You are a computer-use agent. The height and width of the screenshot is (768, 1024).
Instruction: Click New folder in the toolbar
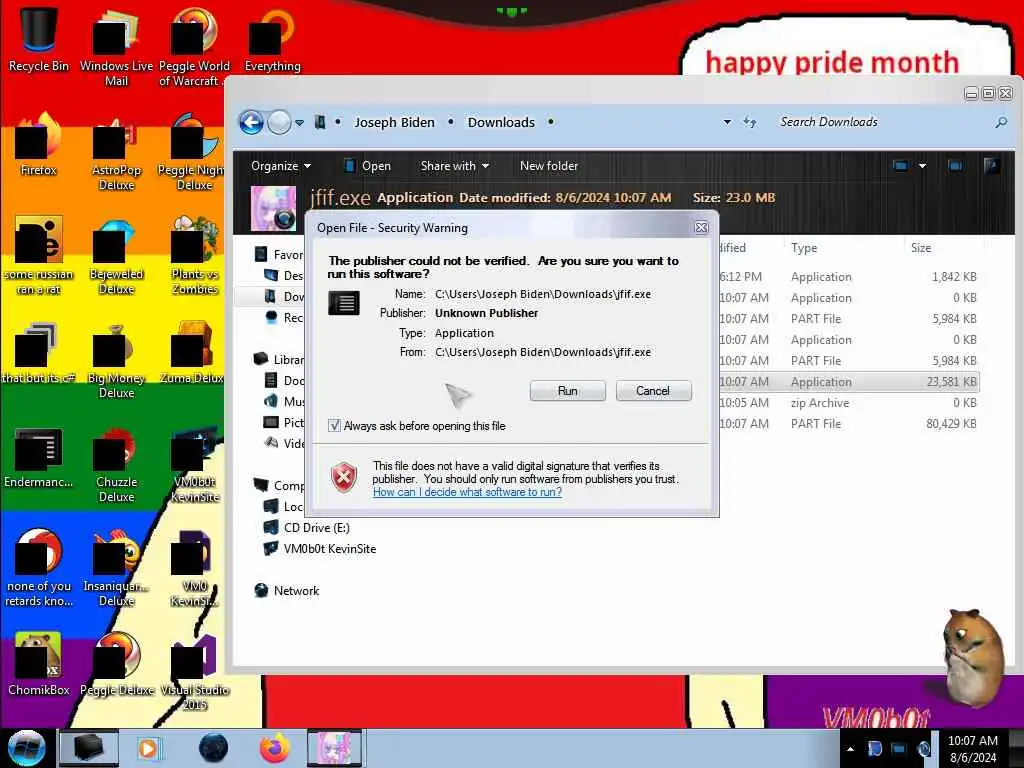tap(549, 166)
